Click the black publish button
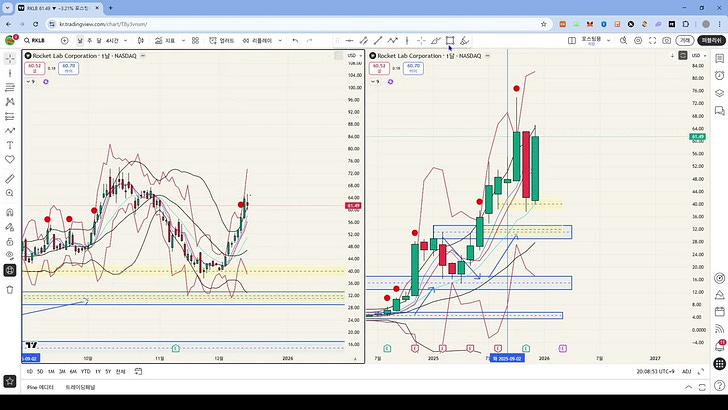This screenshot has height=410, width=728. (711, 41)
